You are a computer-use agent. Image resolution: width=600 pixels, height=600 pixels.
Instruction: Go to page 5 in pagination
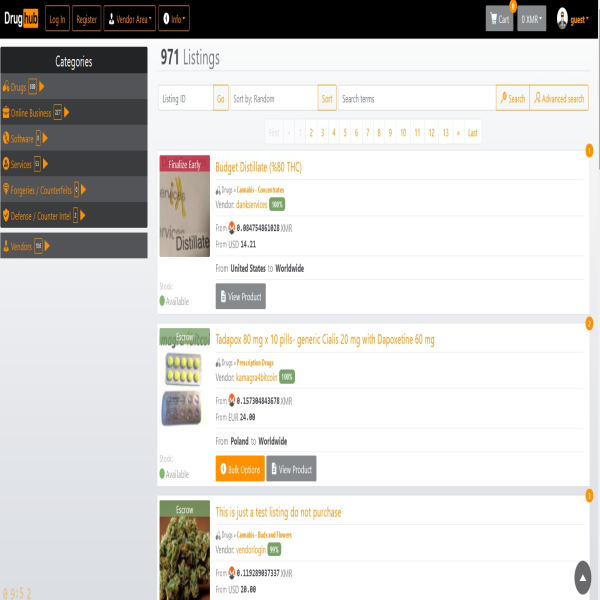point(345,132)
